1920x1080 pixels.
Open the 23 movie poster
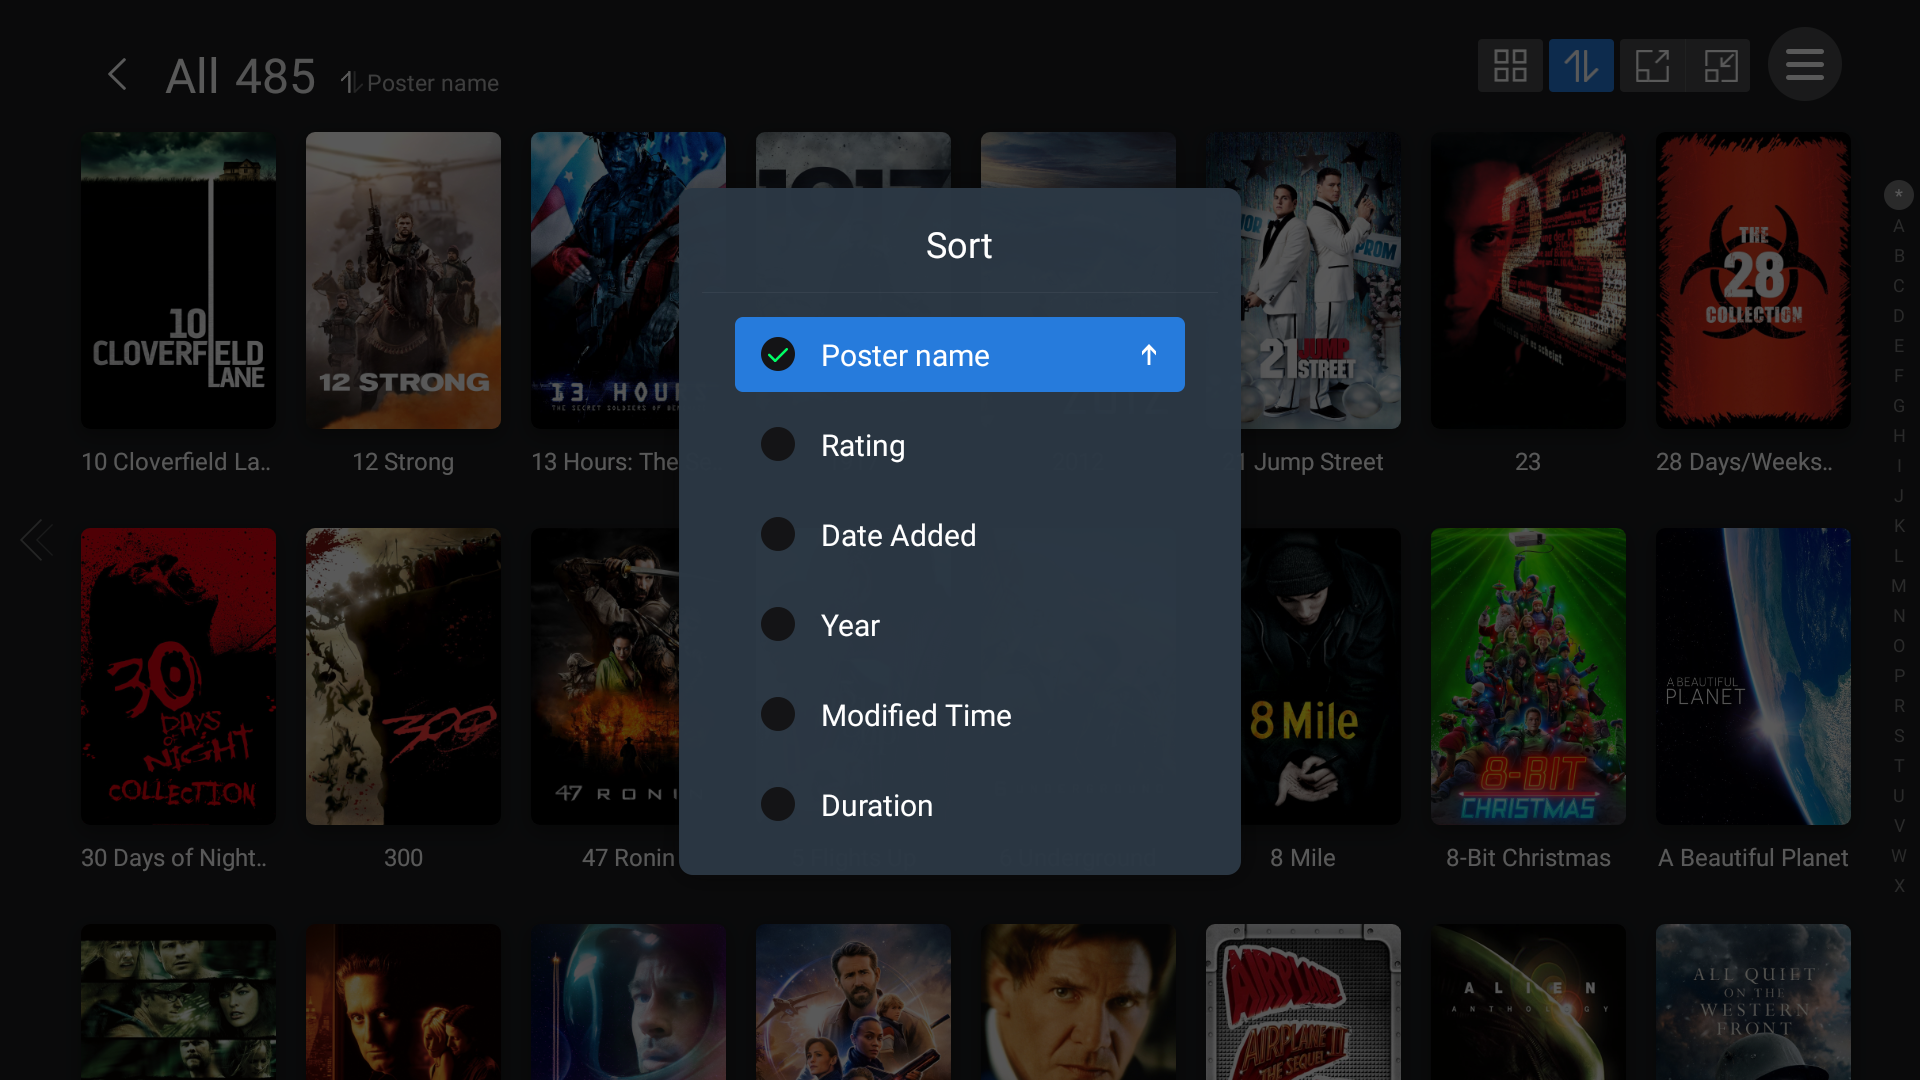pos(1528,280)
